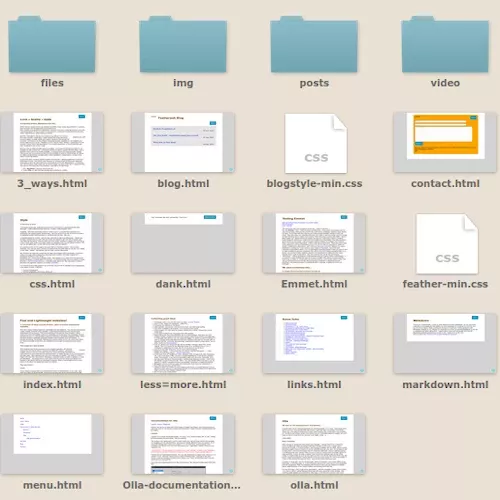Open the menu.html thumbnail

(x=52, y=444)
